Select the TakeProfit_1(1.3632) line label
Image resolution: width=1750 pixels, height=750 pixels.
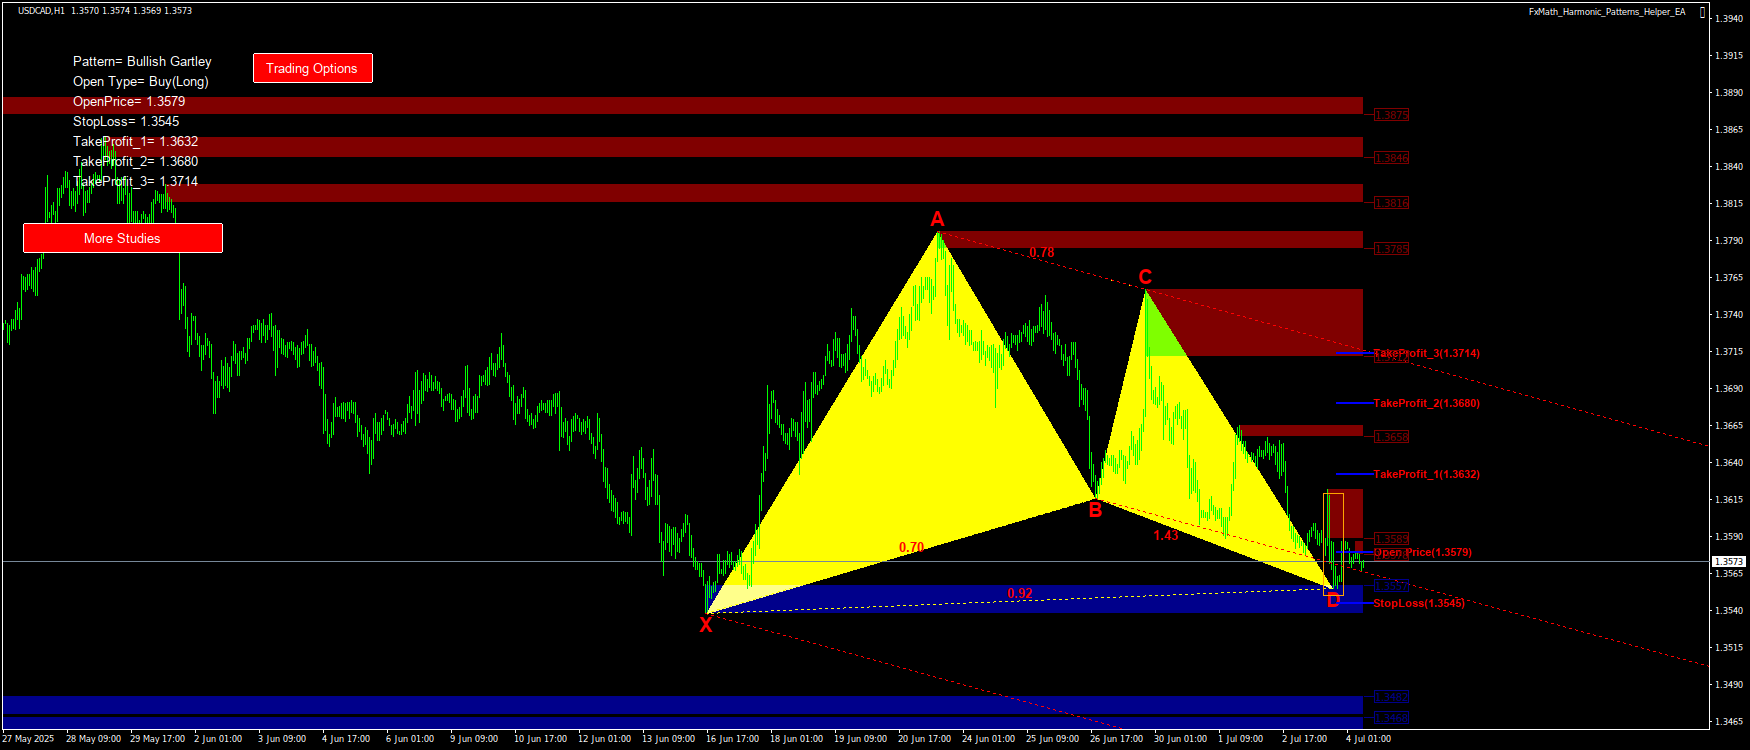coord(1426,474)
